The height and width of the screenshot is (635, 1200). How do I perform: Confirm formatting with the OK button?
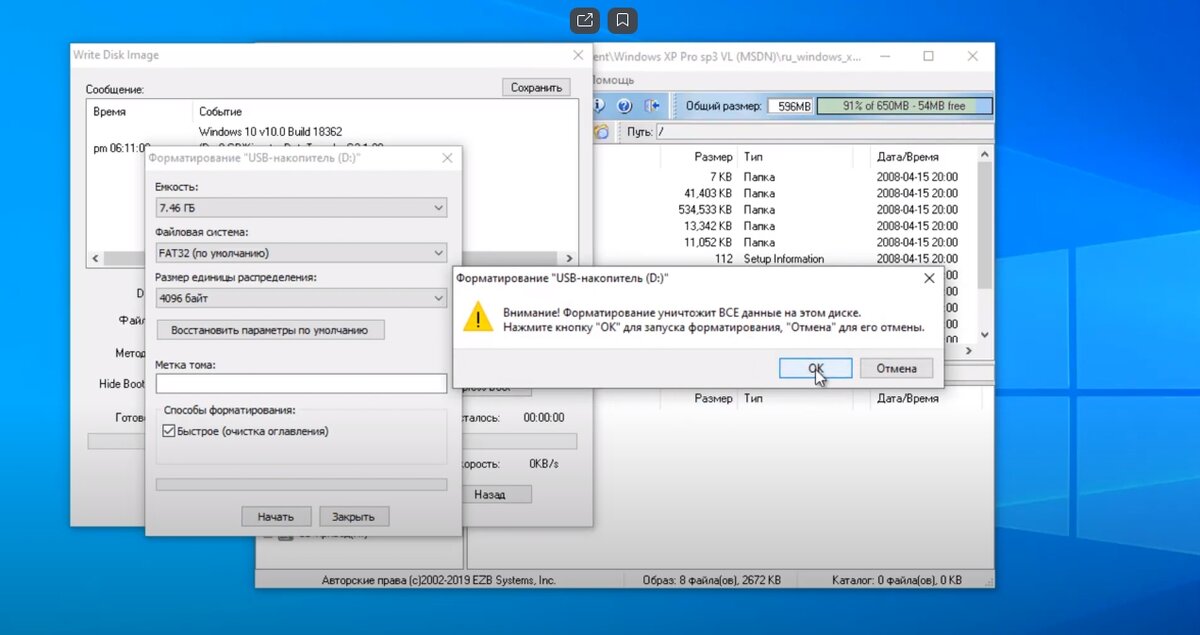[x=816, y=368]
